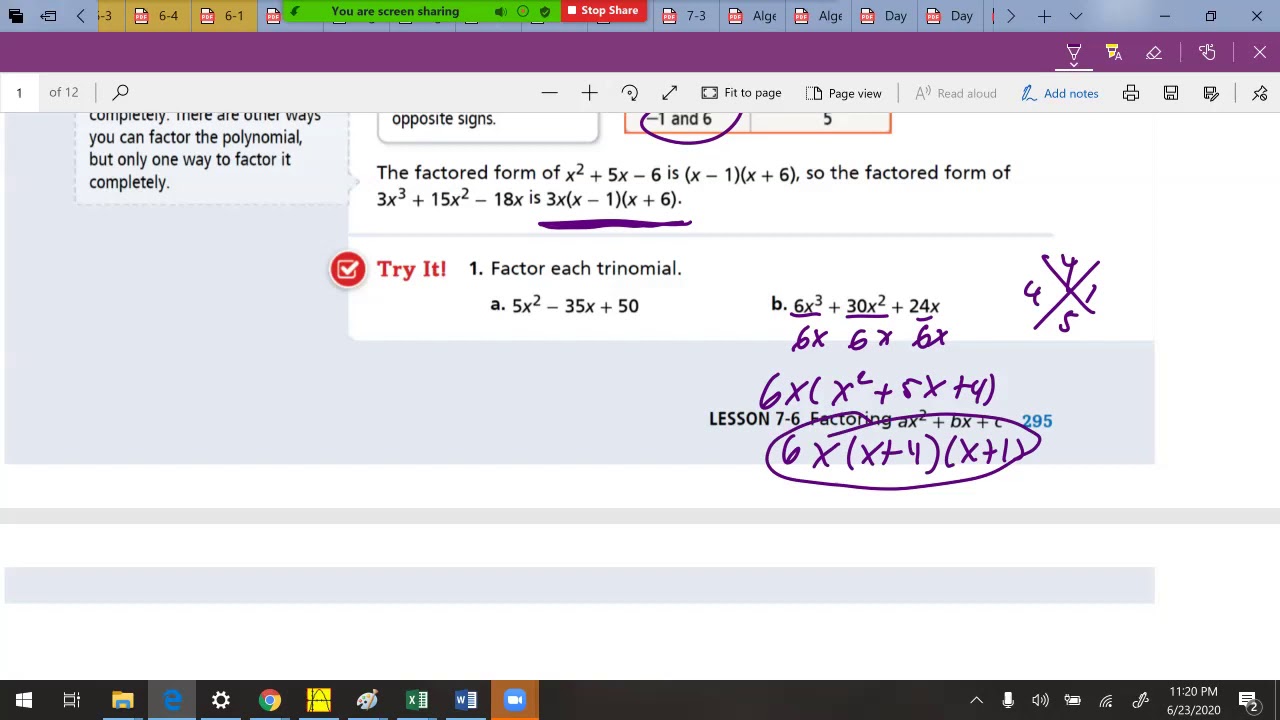This screenshot has height=720, width=1280.
Task: Launch Zoom from the taskbar
Action: coord(515,700)
